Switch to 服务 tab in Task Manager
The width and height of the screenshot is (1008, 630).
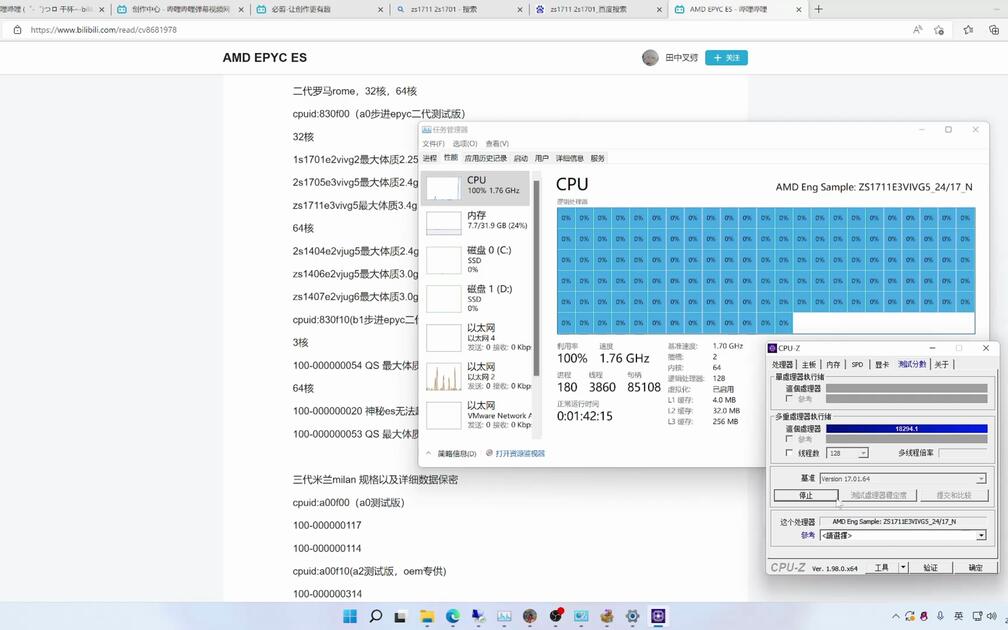tap(597, 158)
